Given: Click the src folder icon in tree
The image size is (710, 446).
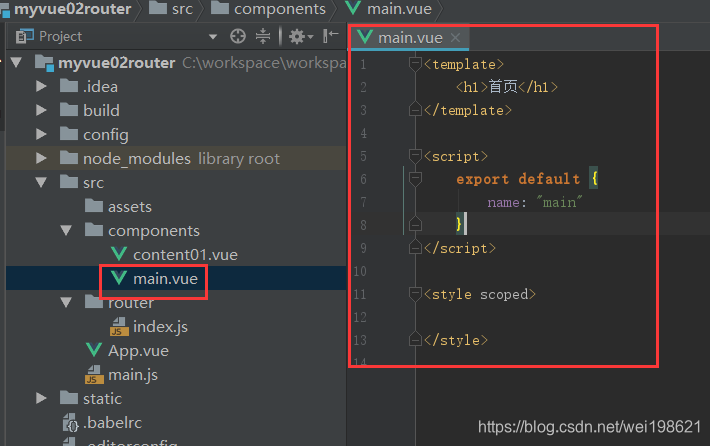Looking at the screenshot, I should coord(69,182).
